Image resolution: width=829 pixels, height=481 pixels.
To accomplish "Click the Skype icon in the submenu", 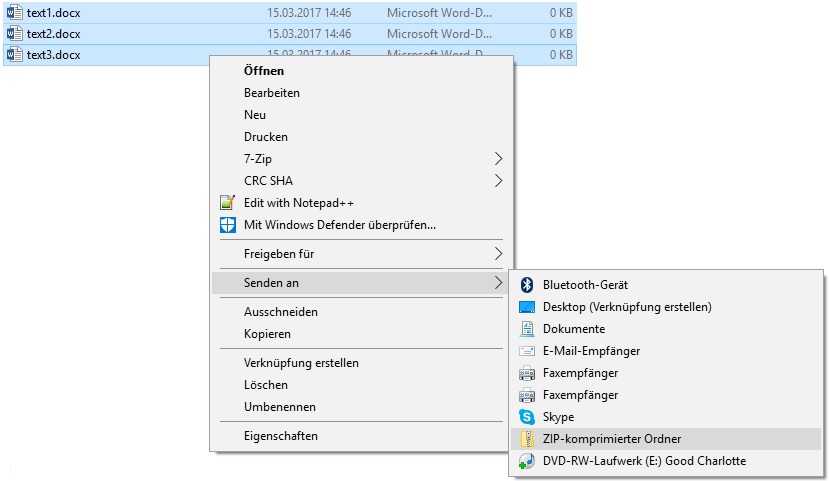I will click(x=527, y=417).
